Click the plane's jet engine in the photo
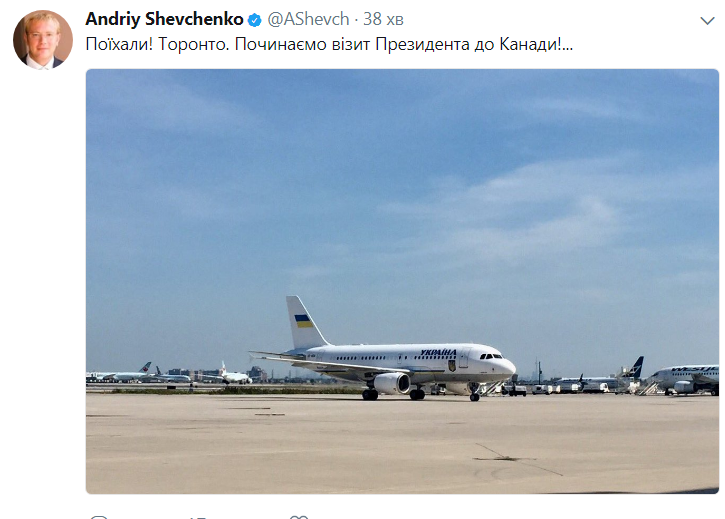This screenshot has width=725, height=519. point(390,382)
